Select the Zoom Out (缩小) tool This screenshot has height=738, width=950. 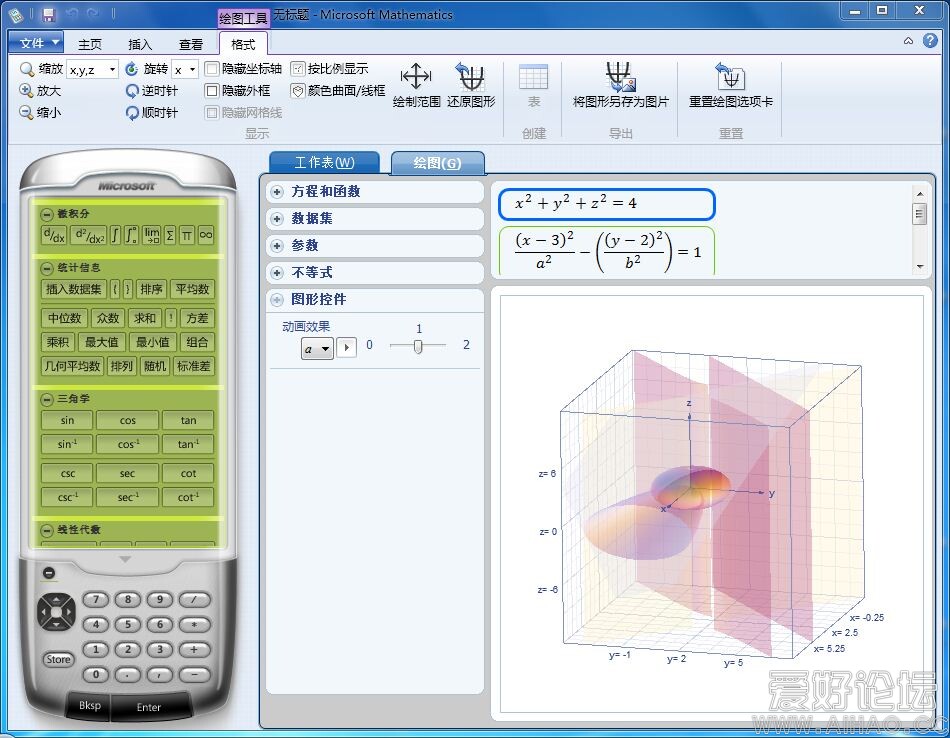click(40, 110)
